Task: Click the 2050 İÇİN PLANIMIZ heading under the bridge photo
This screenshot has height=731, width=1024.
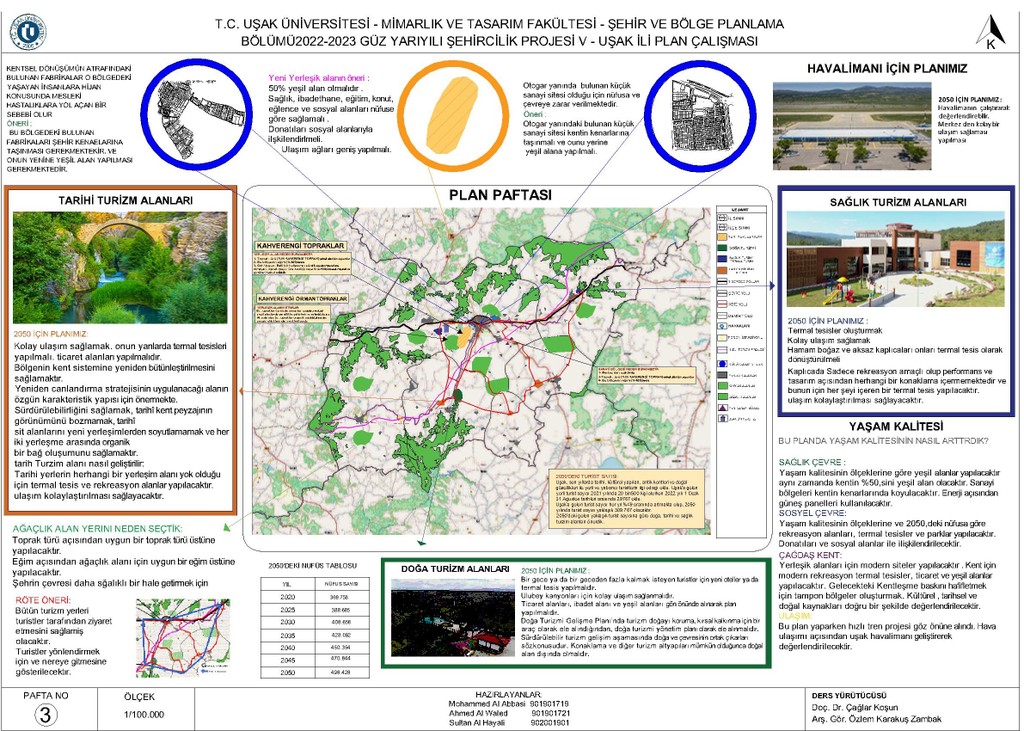Action: 50,334
